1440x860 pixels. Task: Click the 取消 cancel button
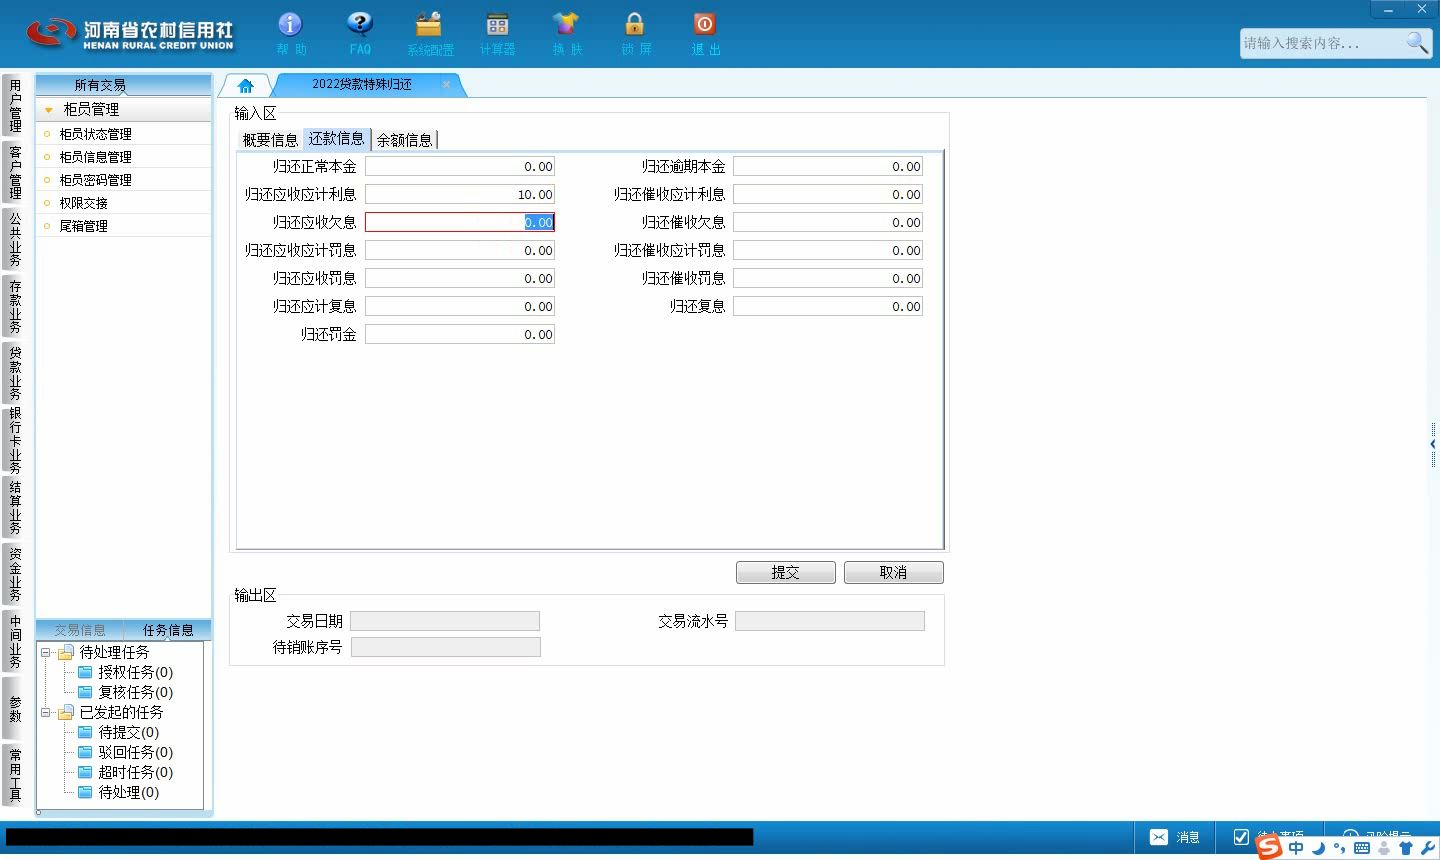point(893,572)
